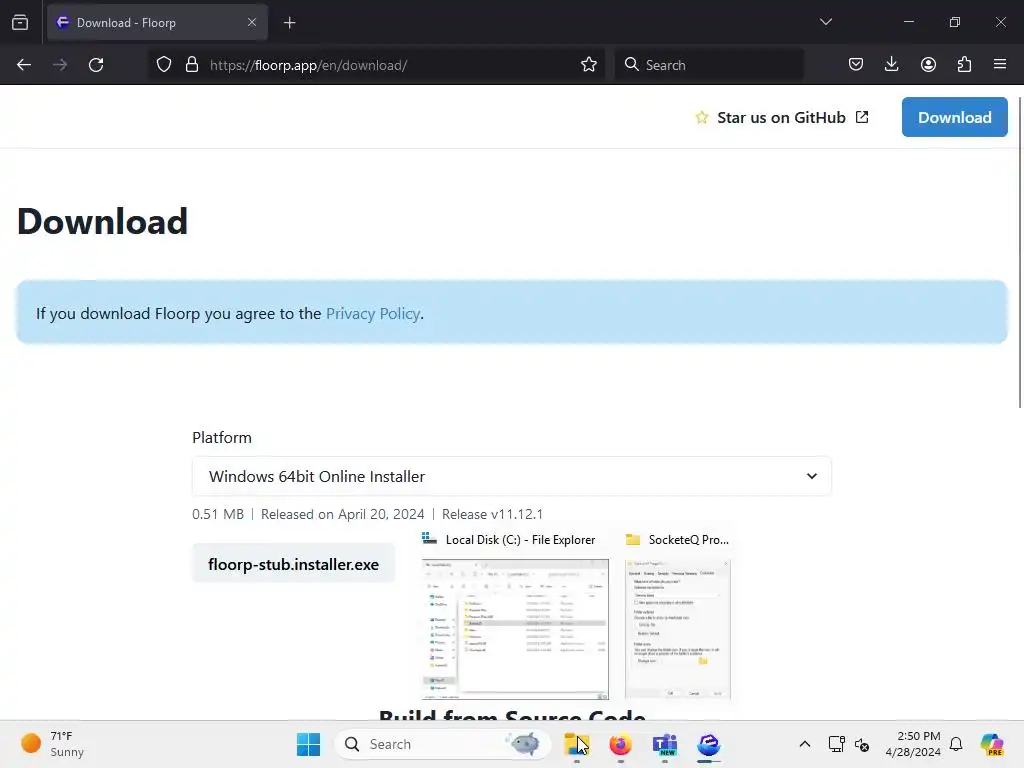Click the 0.51 MB file size text

pyautogui.click(x=218, y=514)
